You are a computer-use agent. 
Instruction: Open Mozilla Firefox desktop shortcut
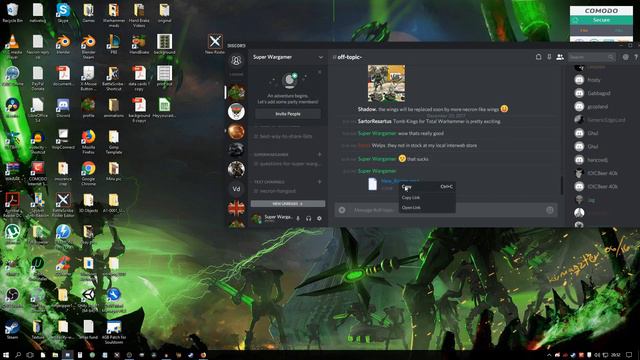point(88,141)
